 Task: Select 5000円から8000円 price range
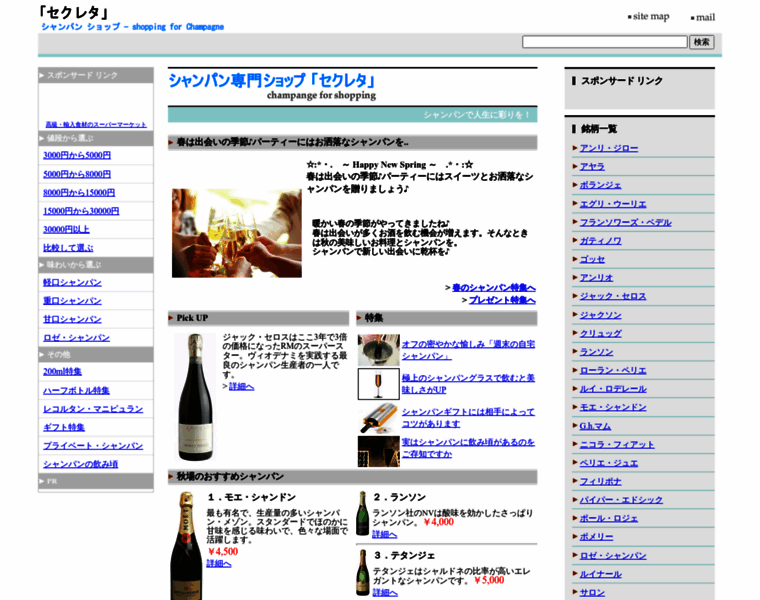pyautogui.click(x=77, y=174)
